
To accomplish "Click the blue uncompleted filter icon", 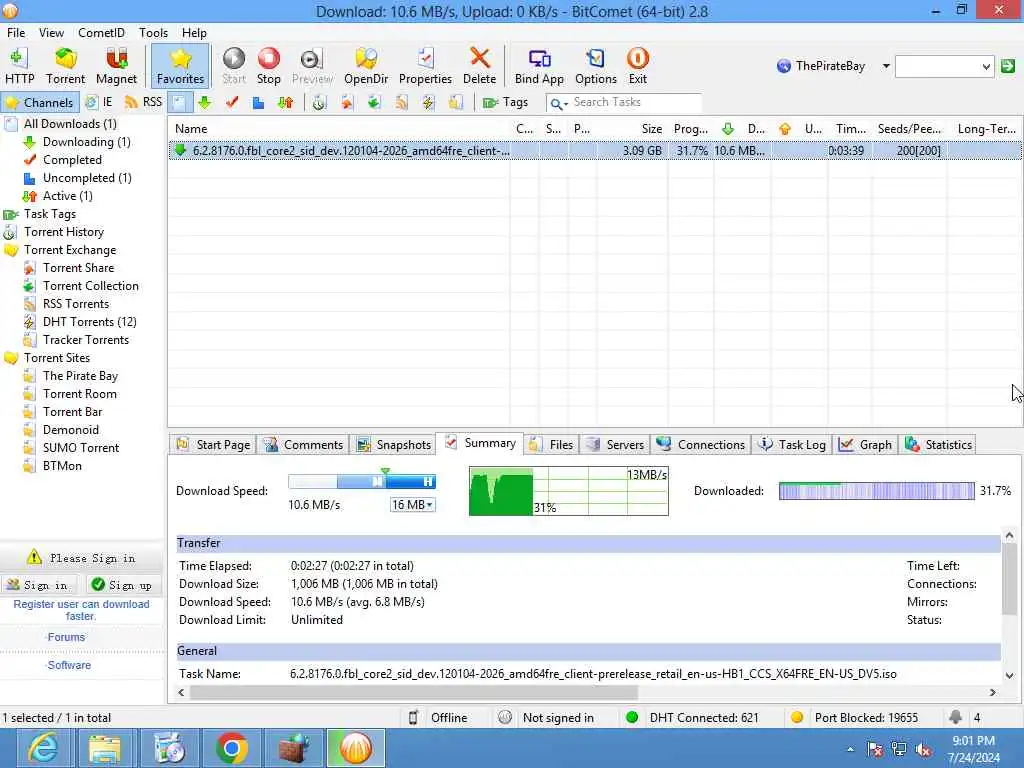I will [259, 103].
